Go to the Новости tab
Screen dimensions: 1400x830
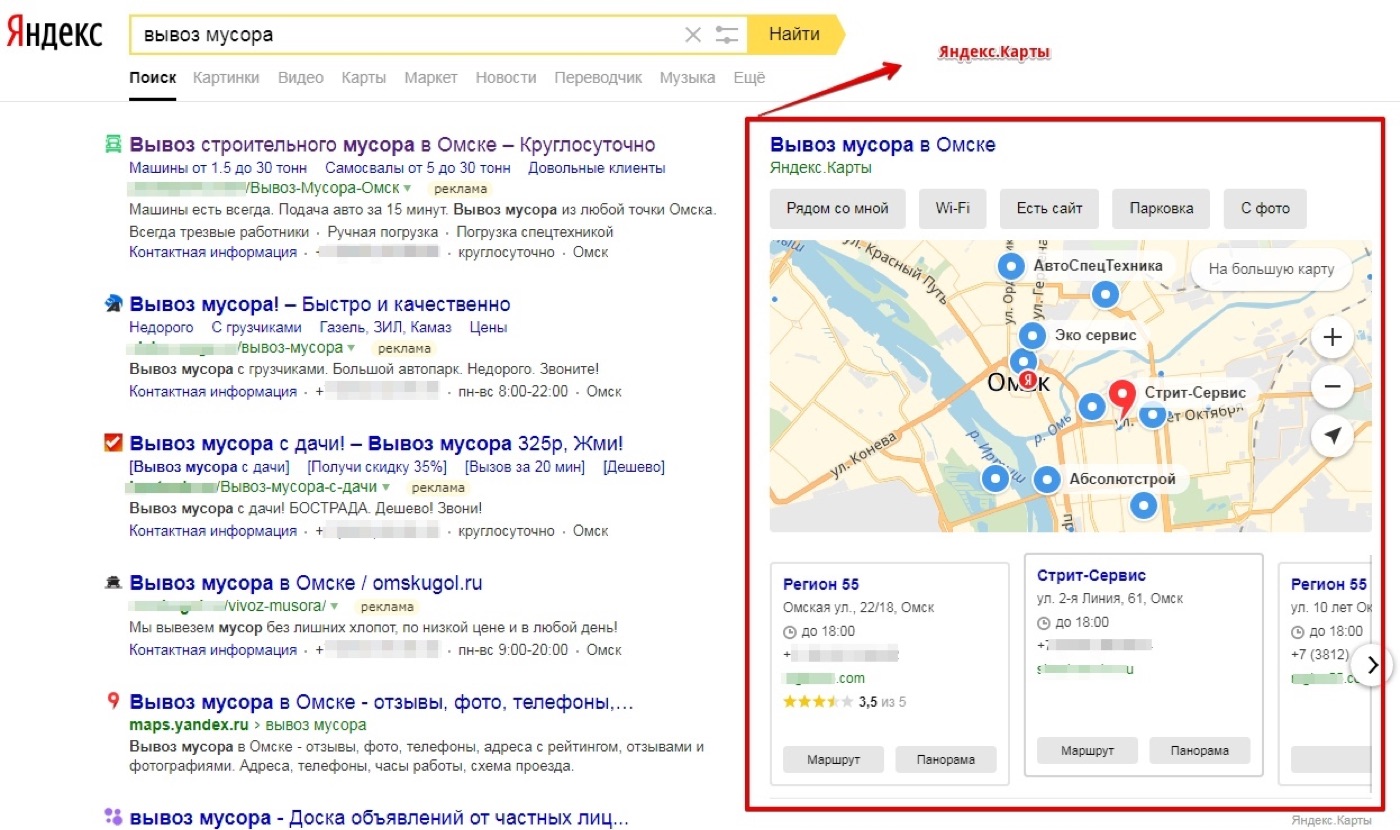coord(506,77)
